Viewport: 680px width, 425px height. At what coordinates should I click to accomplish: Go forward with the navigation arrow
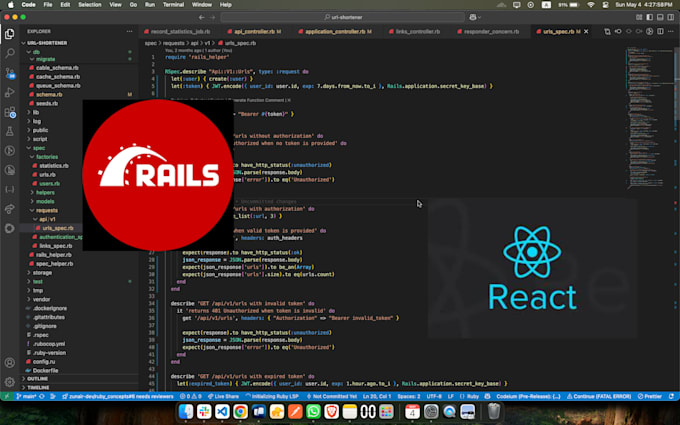pyautogui.click(x=212, y=17)
